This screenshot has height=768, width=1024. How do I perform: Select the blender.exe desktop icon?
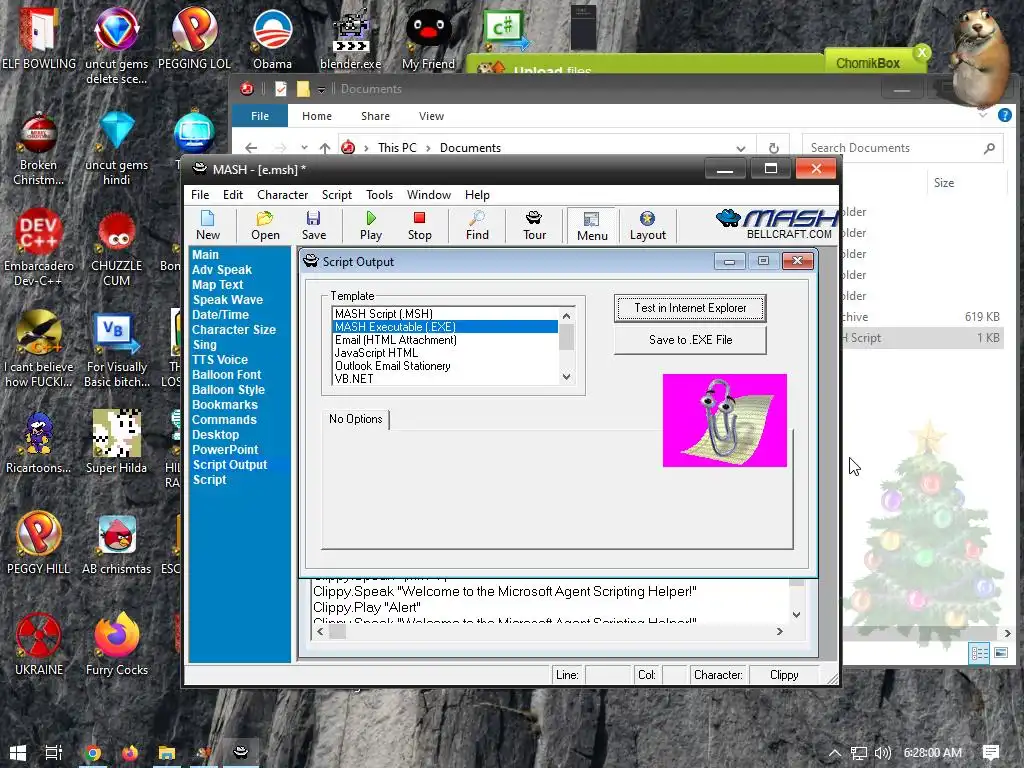click(x=351, y=38)
